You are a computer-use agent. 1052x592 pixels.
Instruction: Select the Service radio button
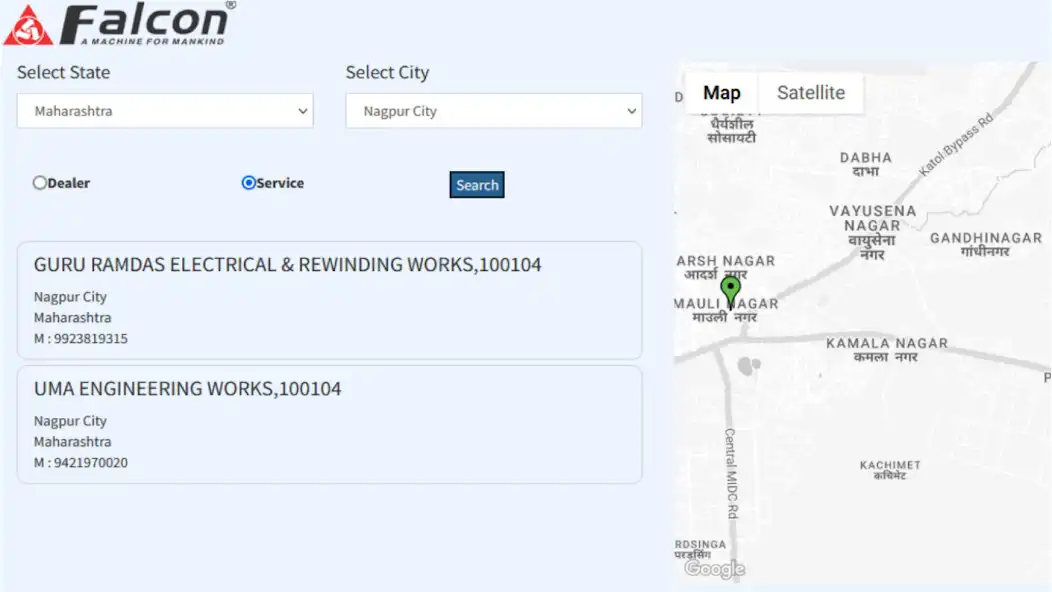tap(249, 183)
